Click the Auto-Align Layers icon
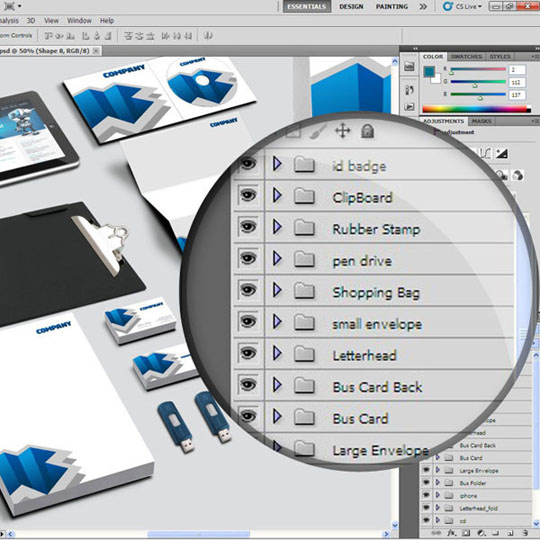The image size is (540, 540). [208, 36]
